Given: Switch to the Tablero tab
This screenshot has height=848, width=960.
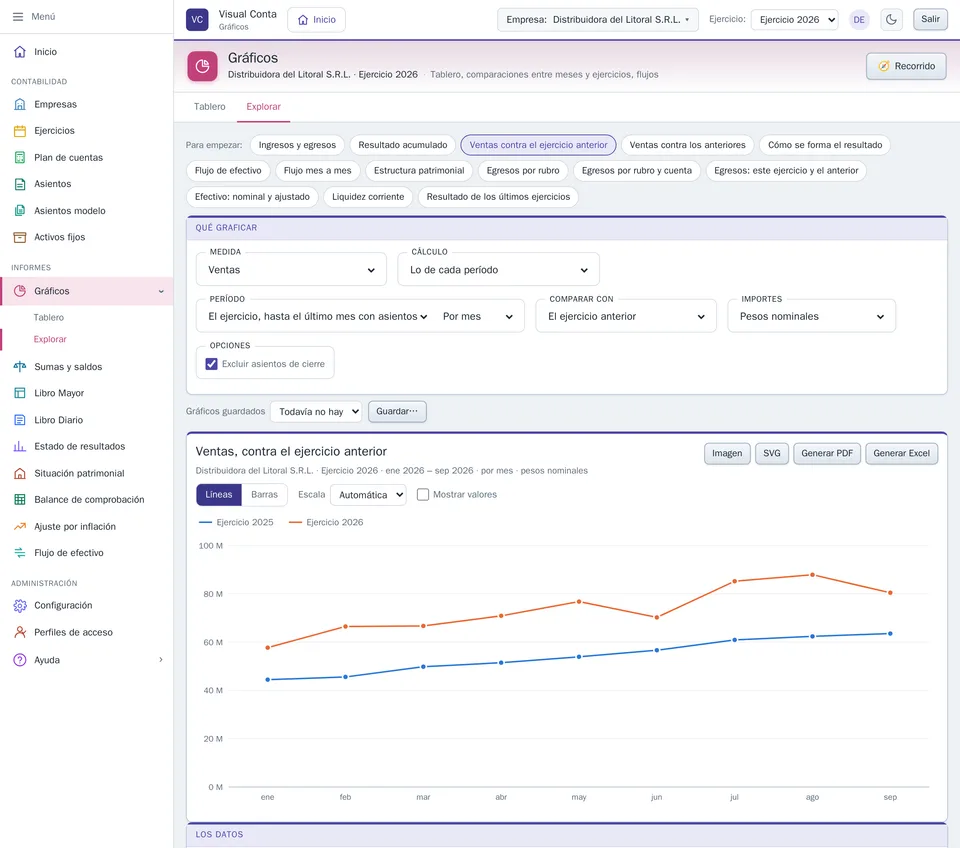Looking at the screenshot, I should (x=209, y=107).
